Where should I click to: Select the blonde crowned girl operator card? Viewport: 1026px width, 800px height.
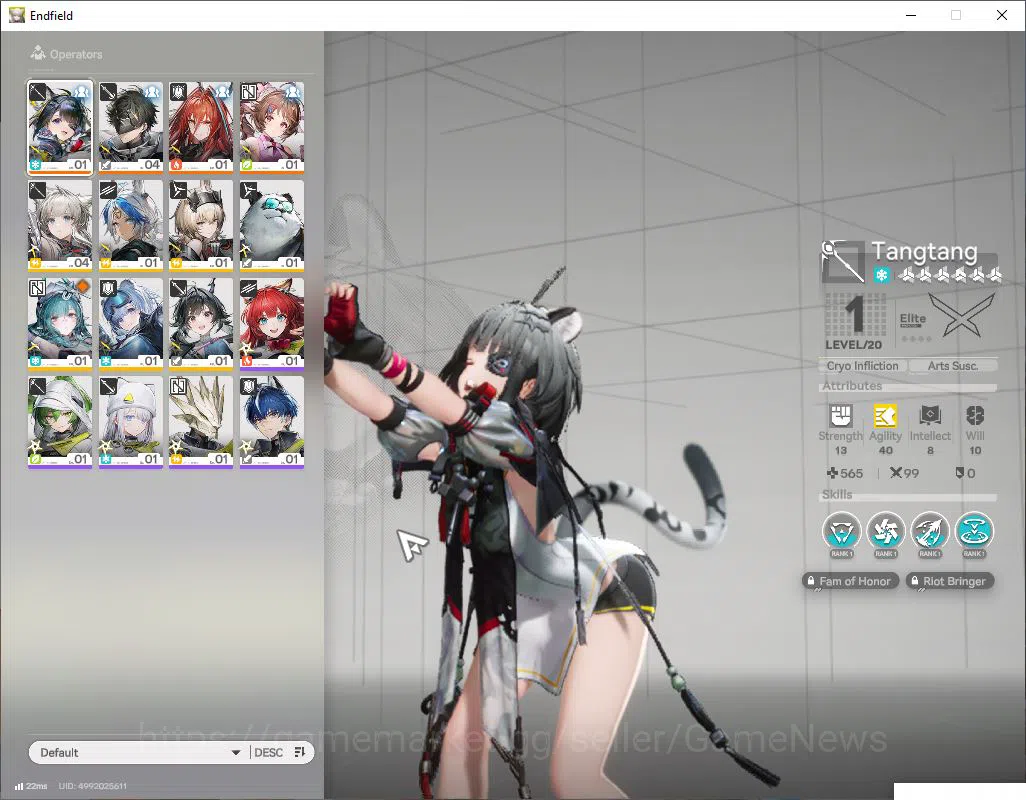[x=201, y=226]
